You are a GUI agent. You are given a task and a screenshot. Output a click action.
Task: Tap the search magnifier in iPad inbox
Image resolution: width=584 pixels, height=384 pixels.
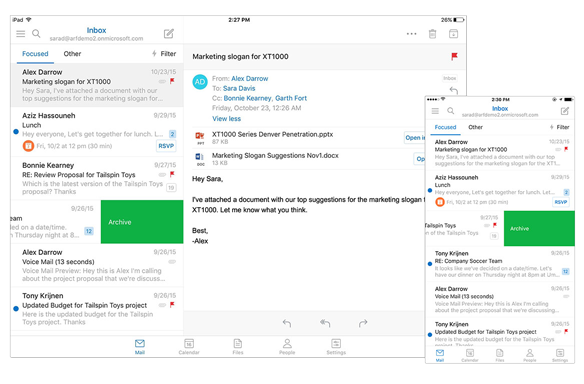(x=36, y=34)
